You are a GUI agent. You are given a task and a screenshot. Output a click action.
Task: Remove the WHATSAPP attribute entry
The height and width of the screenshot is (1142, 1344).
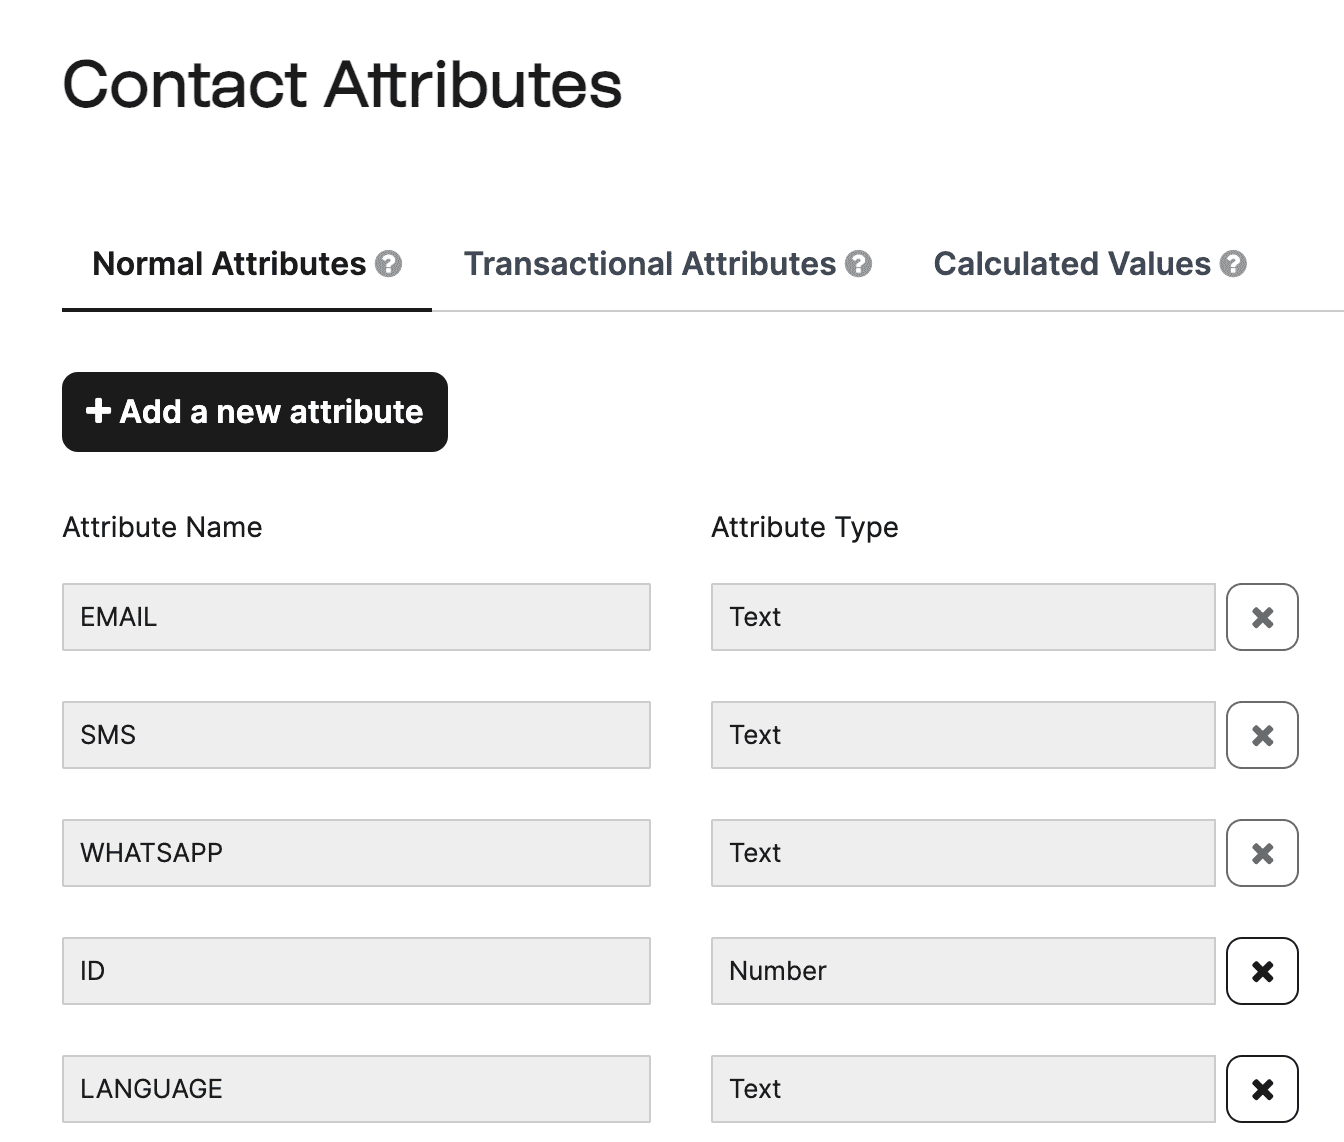1261,853
